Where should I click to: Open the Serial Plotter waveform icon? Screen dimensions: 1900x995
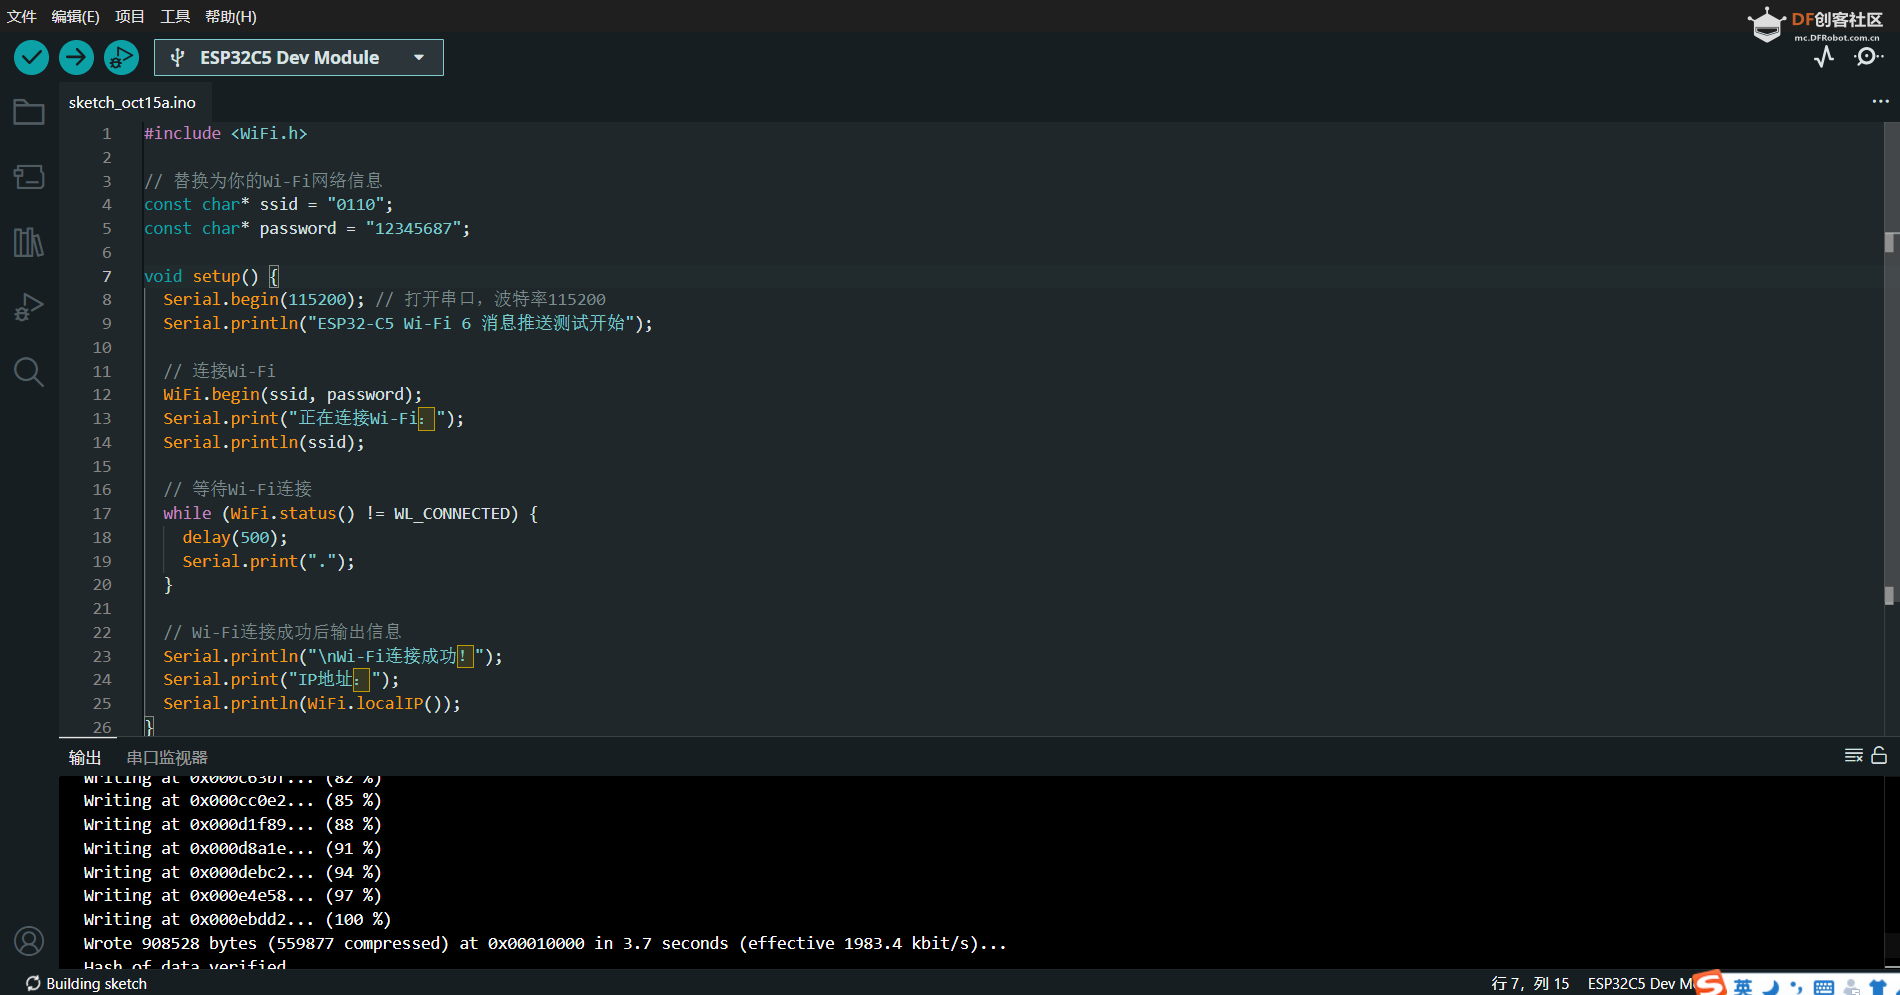coord(1824,57)
